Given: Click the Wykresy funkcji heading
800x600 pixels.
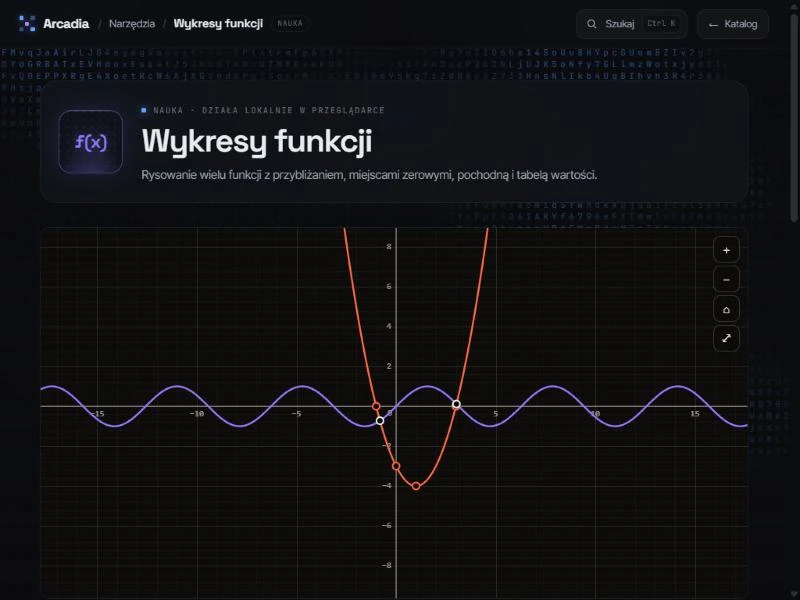Looking at the screenshot, I should click(257, 141).
